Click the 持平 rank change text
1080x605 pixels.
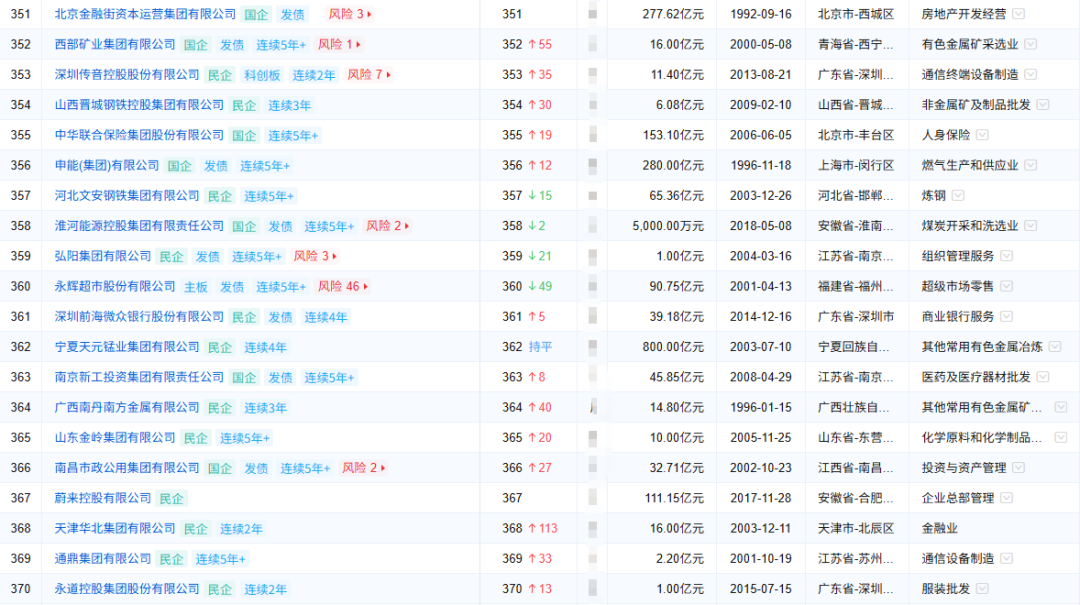(x=541, y=347)
